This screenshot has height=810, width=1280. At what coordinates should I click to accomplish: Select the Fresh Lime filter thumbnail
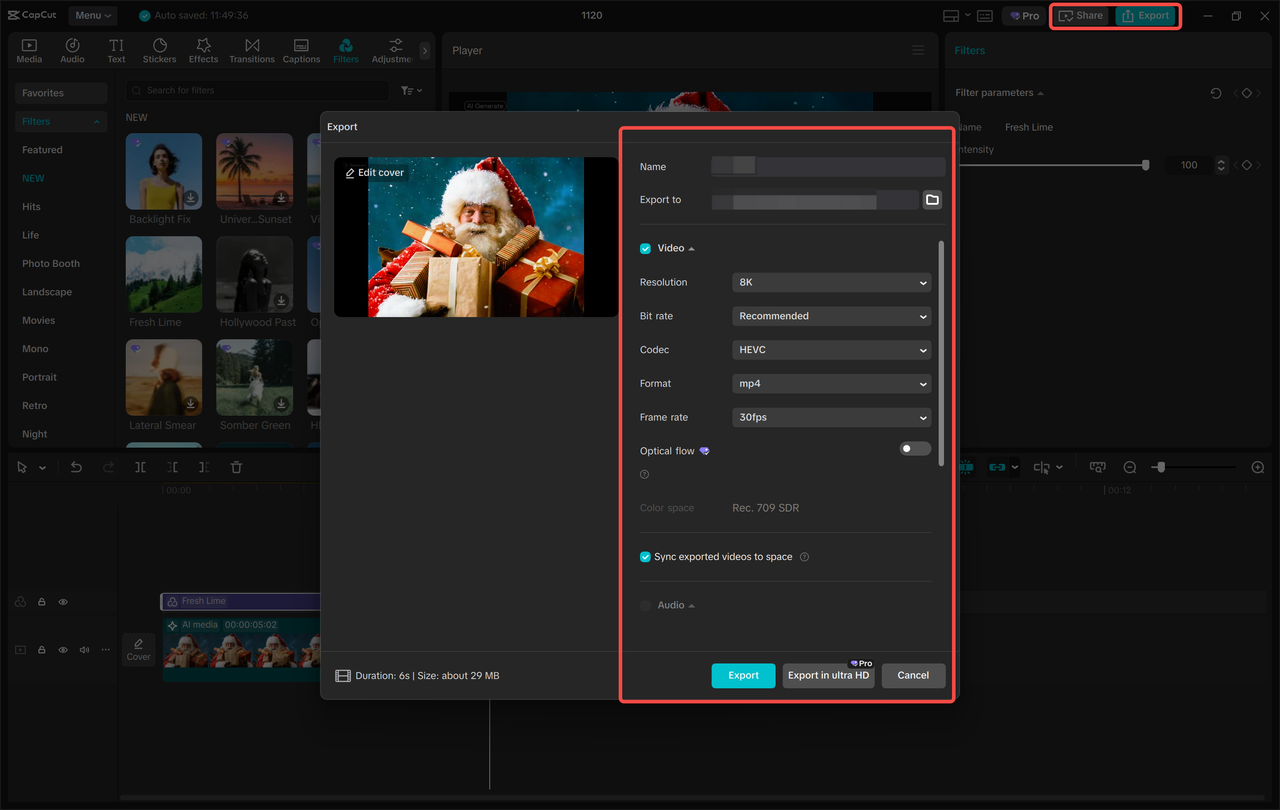pyautogui.click(x=163, y=275)
